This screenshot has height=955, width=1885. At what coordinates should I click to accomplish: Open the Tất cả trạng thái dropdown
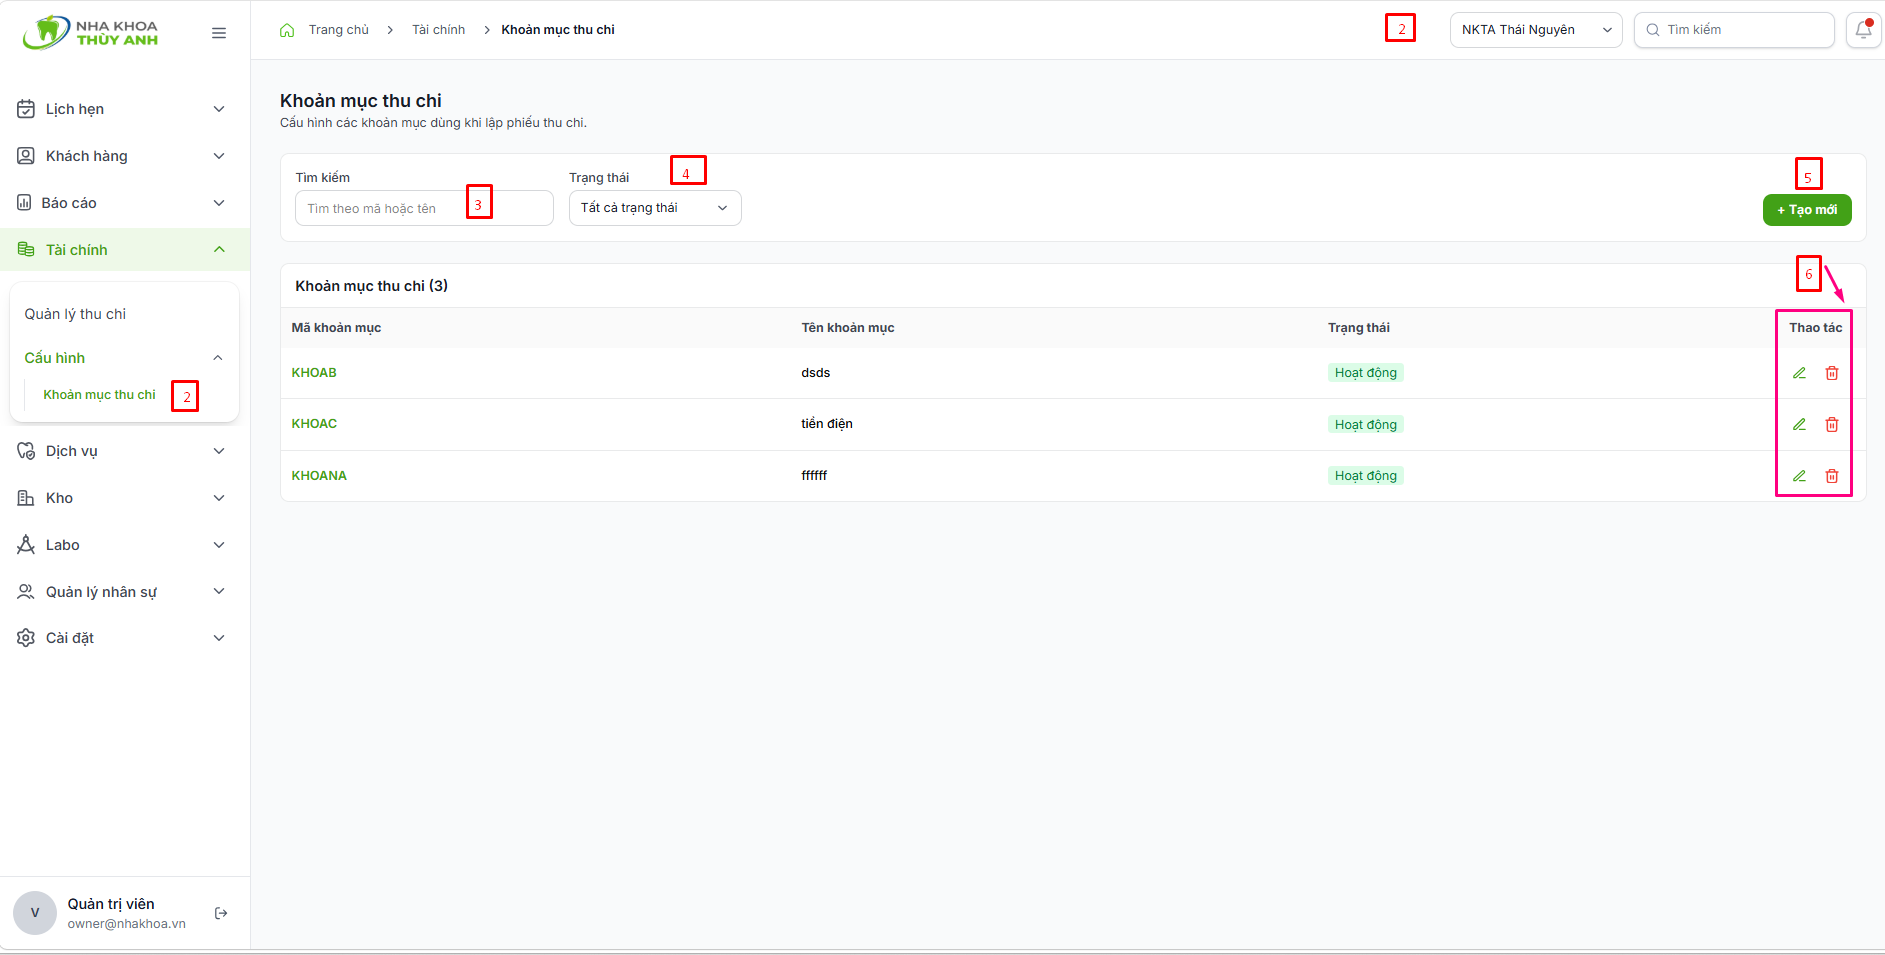click(655, 208)
